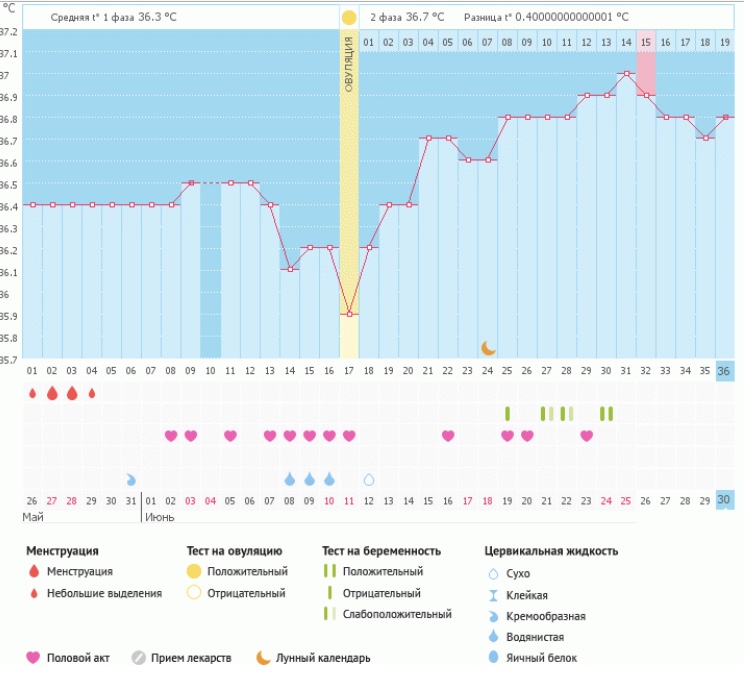Click the vertical ОВУЛЯЦИЯ column label
Screen dimensions: 744x678
[349, 65]
